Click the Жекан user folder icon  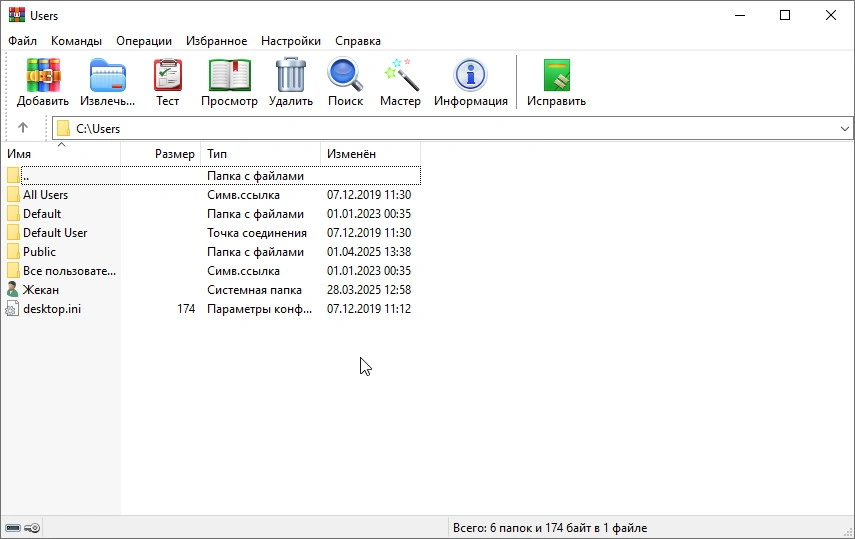pos(13,290)
